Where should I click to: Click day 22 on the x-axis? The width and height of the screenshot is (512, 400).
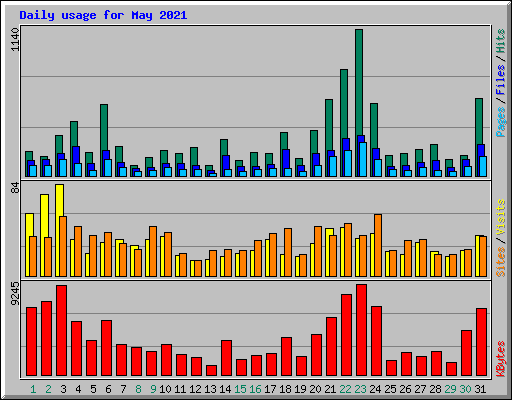click(x=345, y=389)
